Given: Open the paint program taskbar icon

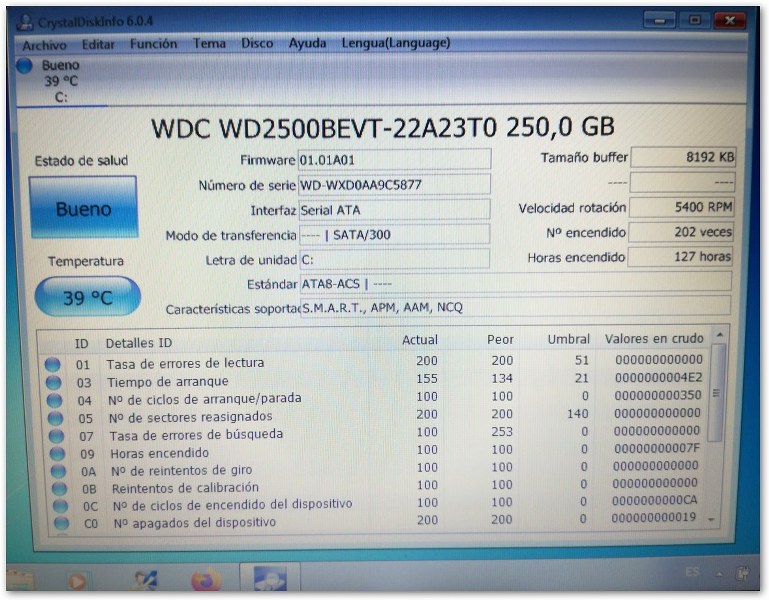Looking at the screenshot, I should click(x=146, y=580).
